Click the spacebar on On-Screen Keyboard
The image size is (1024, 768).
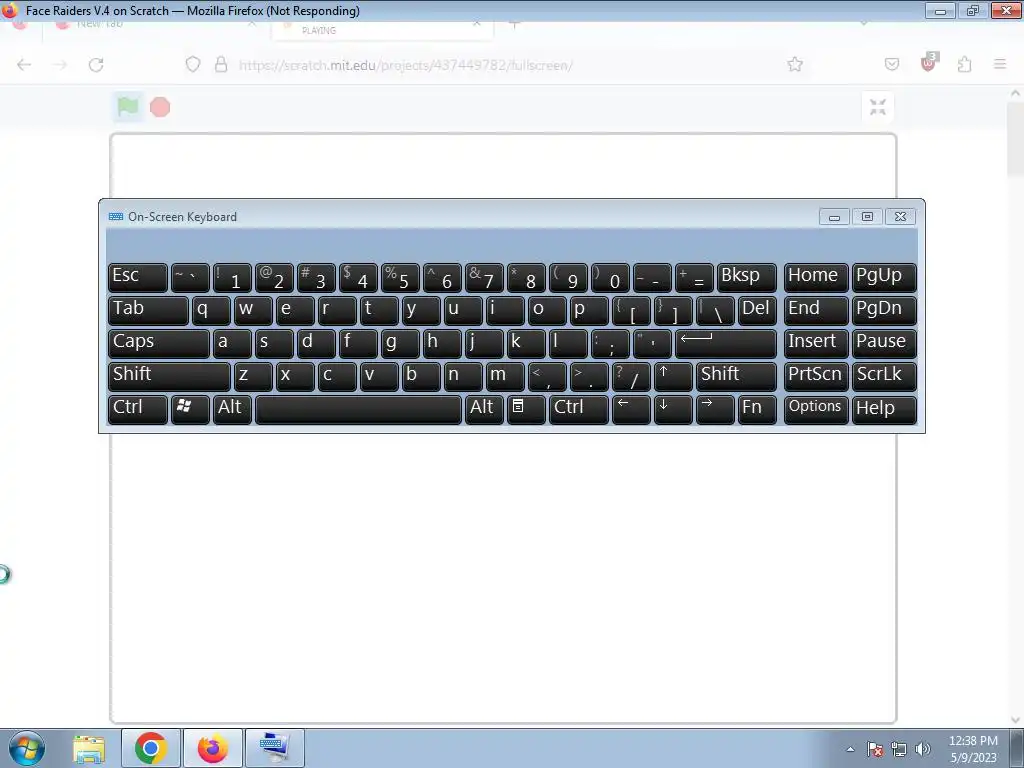358,409
